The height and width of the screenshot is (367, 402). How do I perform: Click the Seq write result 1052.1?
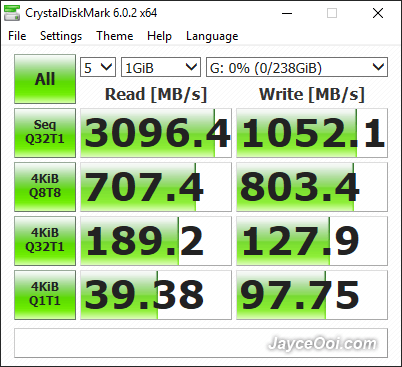pyautogui.click(x=312, y=133)
